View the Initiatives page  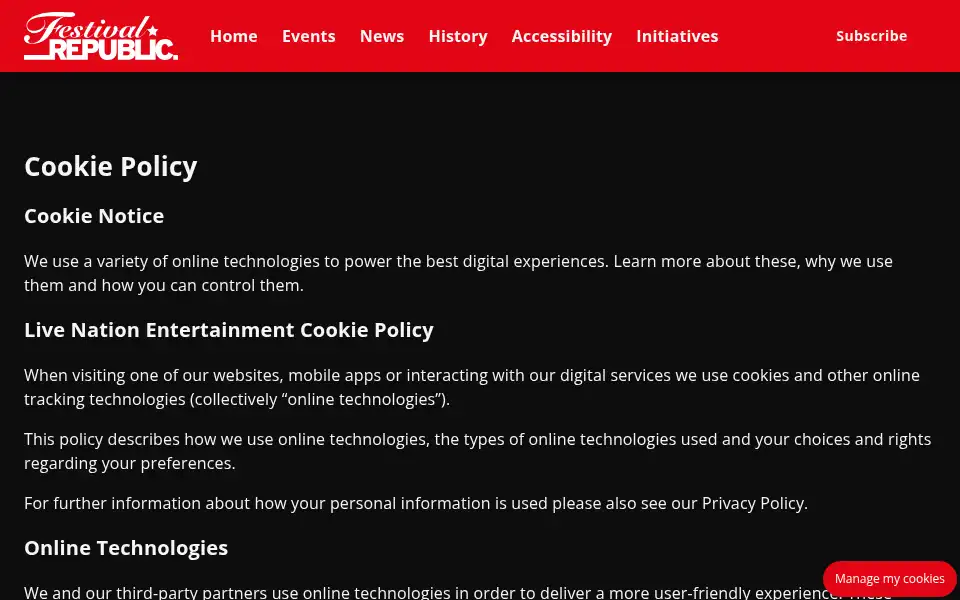(x=677, y=36)
